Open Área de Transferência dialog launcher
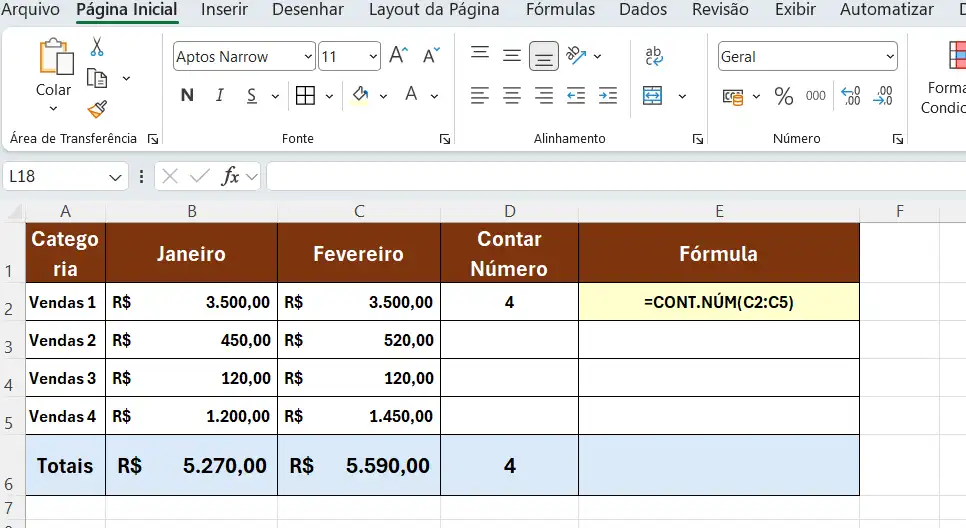This screenshot has width=966, height=528. click(x=153, y=139)
